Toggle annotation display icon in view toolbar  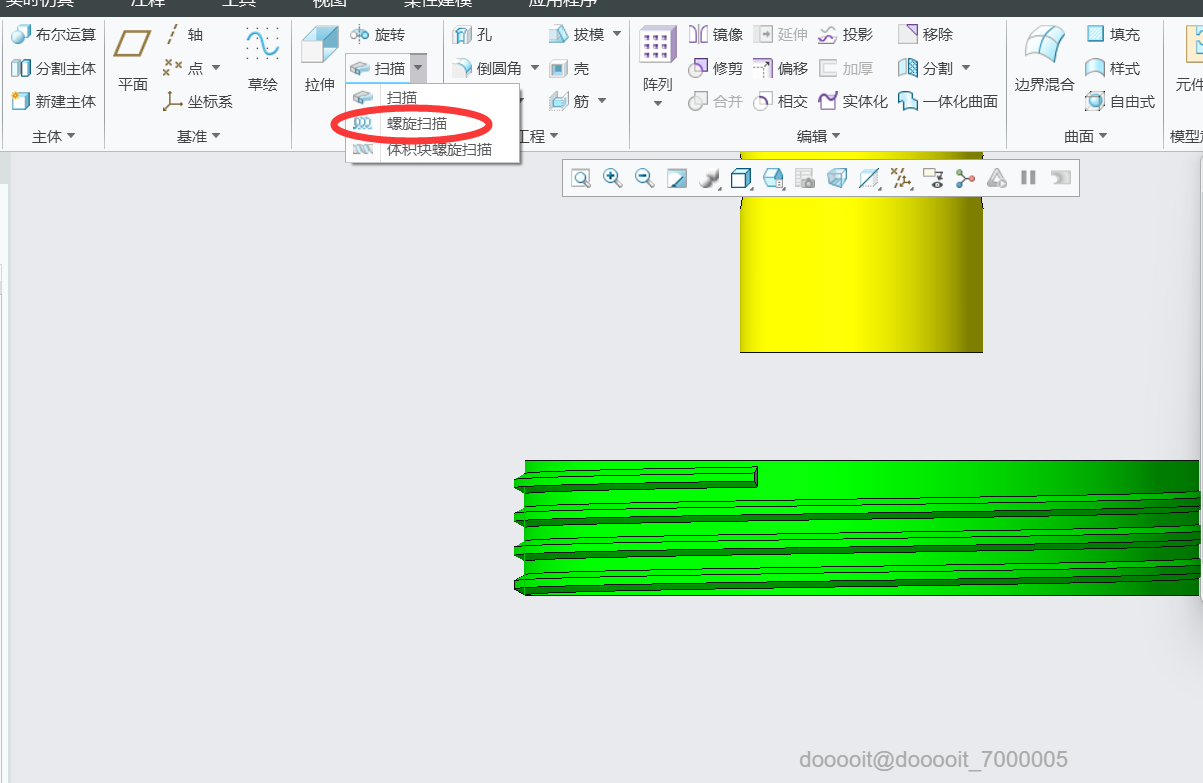(x=933, y=178)
